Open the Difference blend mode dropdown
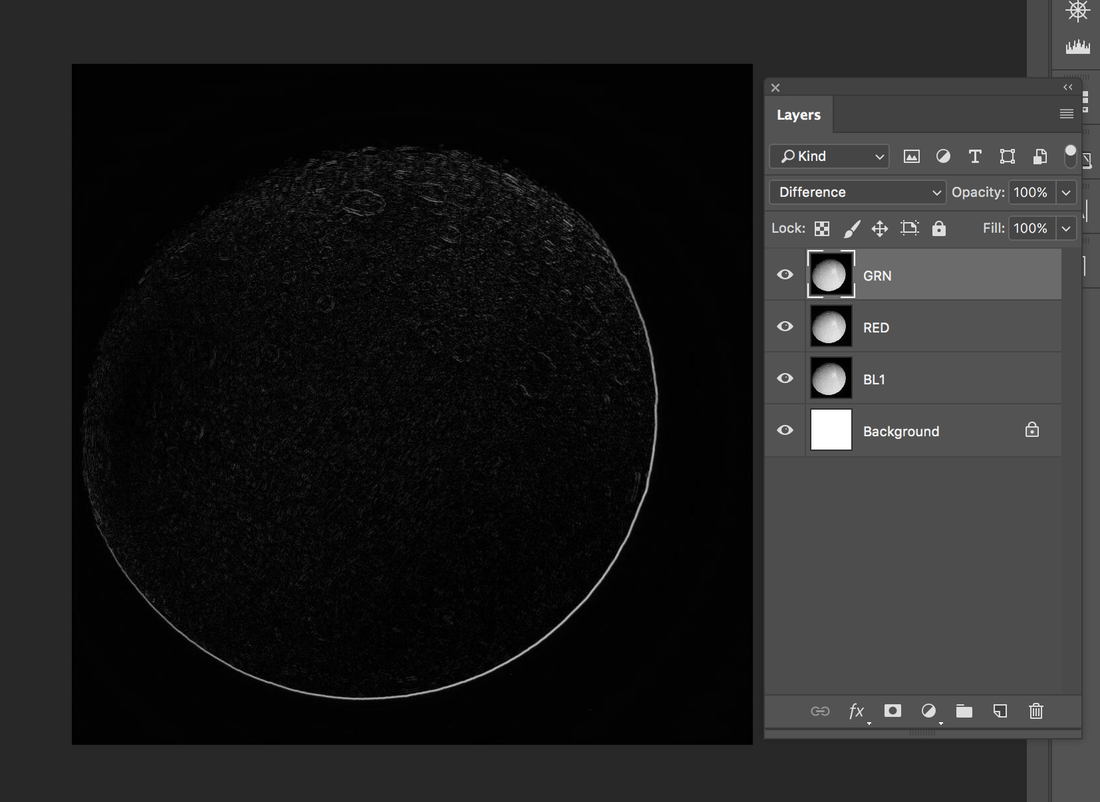 point(857,192)
